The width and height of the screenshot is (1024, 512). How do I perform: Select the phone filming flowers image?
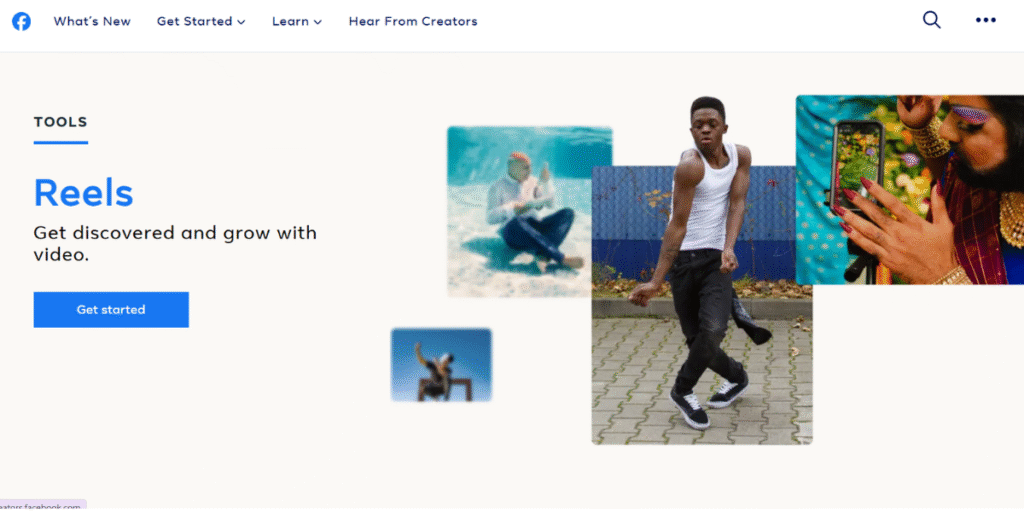coord(910,190)
